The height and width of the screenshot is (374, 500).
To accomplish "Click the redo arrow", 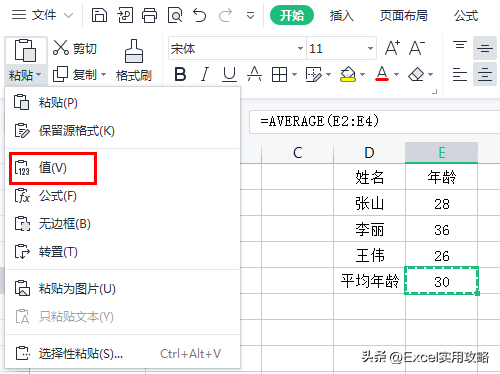I will coord(225,15).
